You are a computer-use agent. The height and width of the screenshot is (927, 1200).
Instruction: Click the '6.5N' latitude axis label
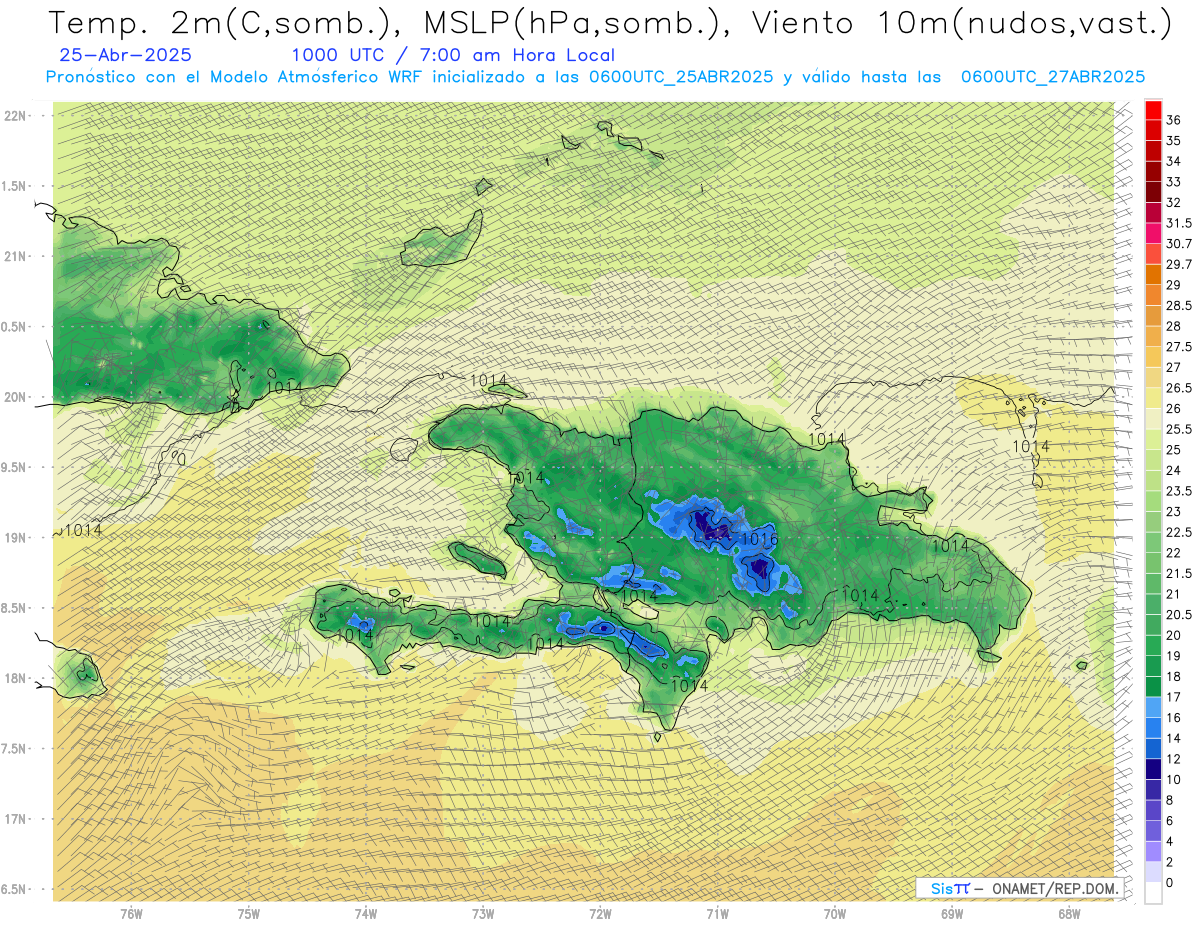(14, 889)
